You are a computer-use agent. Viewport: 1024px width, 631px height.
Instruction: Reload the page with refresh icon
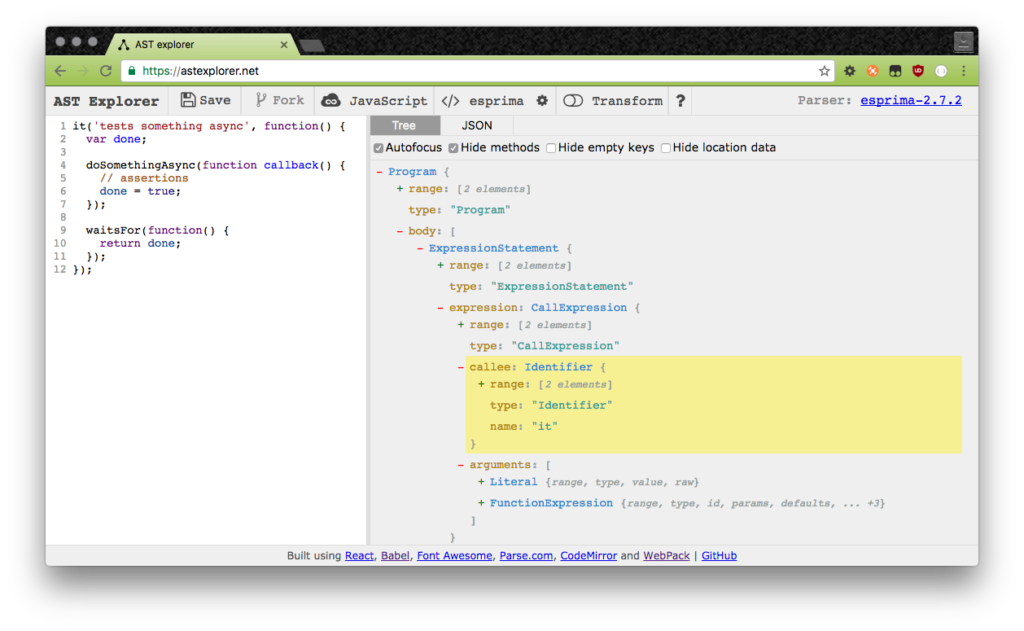[x=106, y=71]
